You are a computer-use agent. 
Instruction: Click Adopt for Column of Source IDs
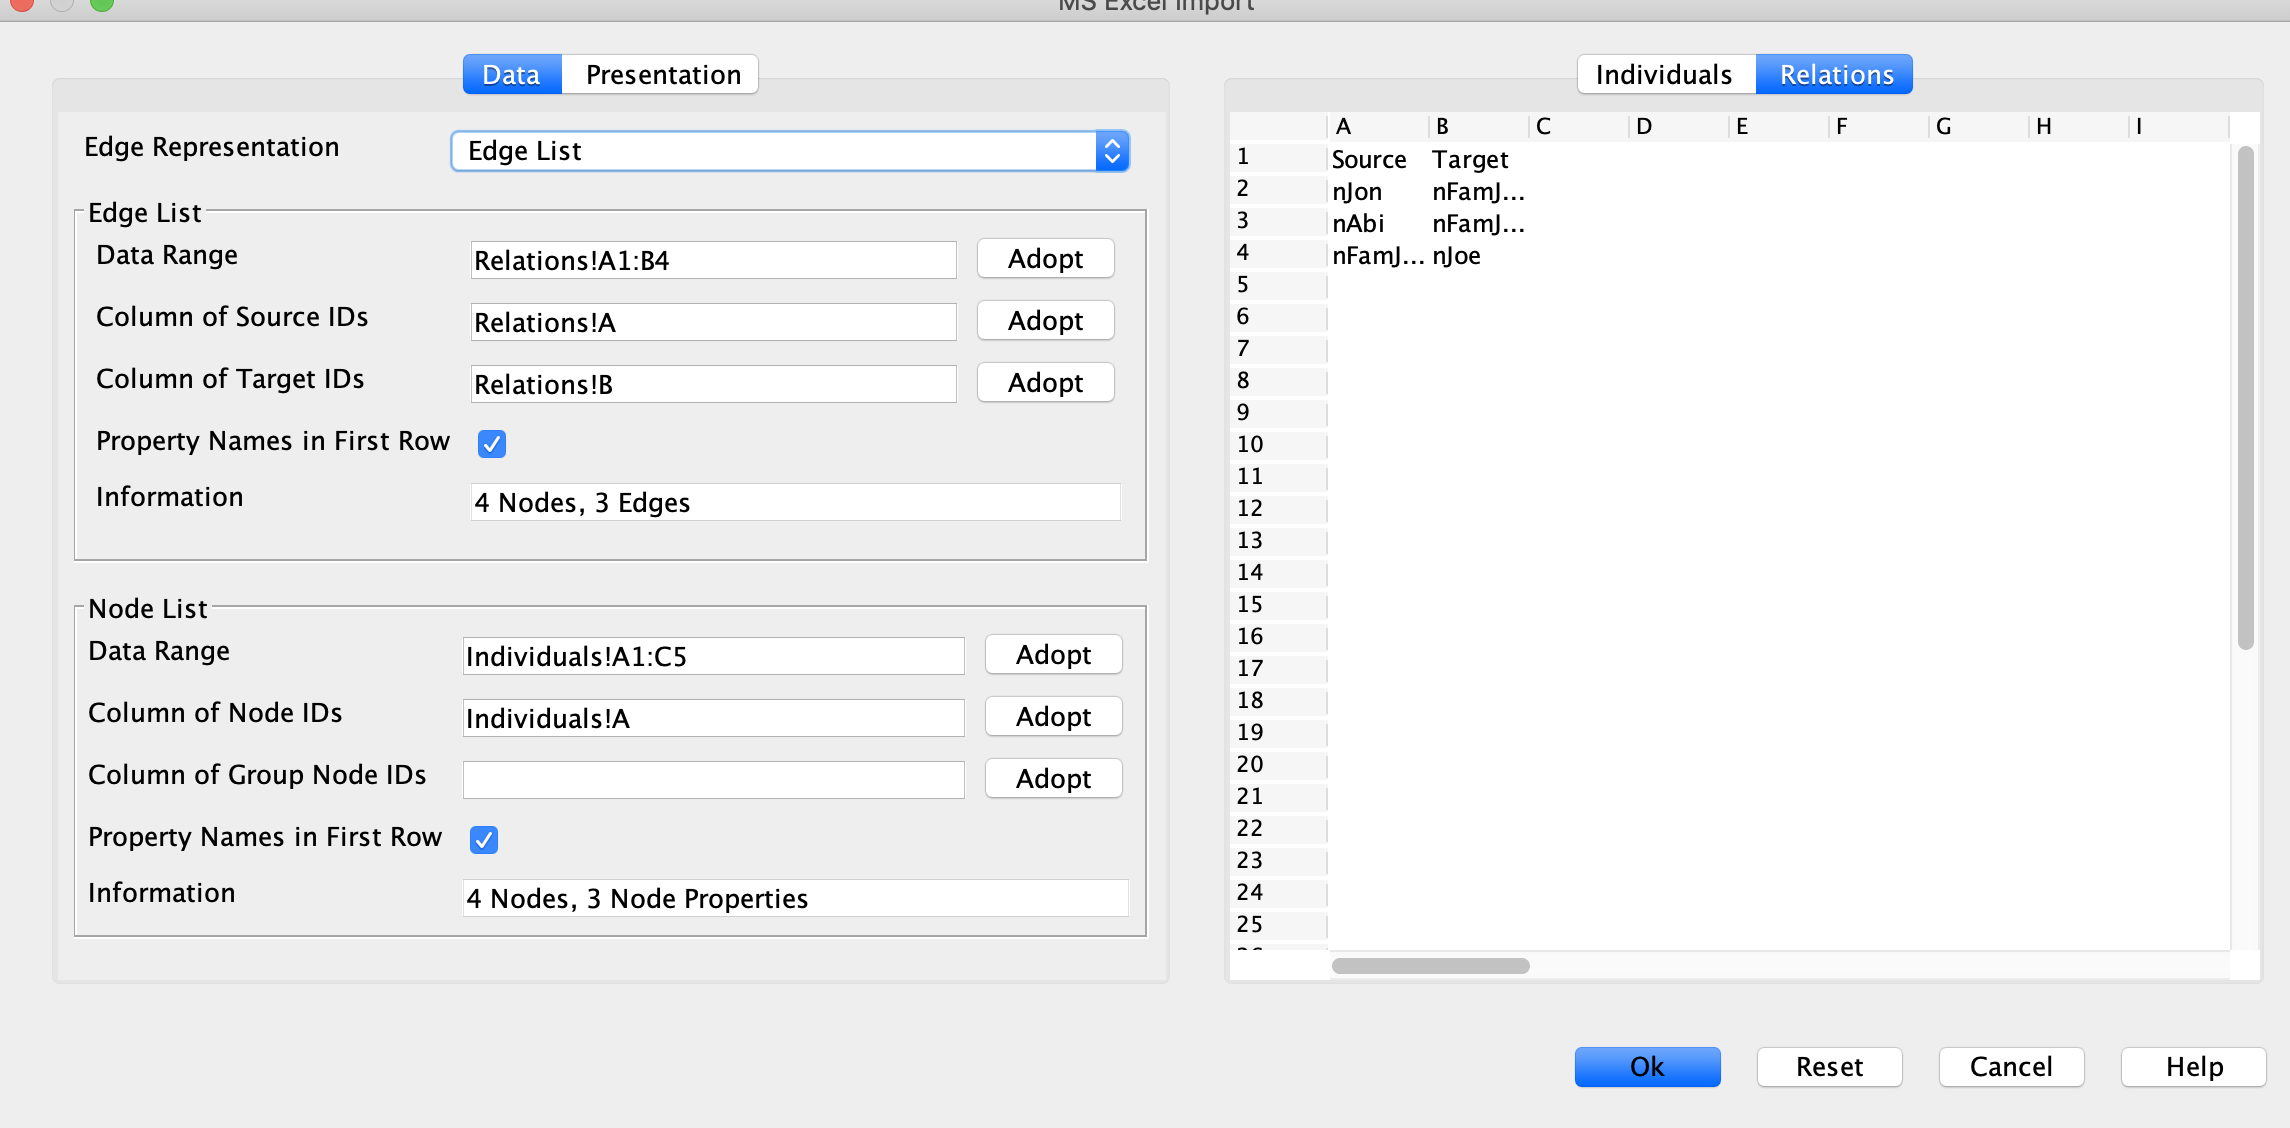tap(1045, 321)
